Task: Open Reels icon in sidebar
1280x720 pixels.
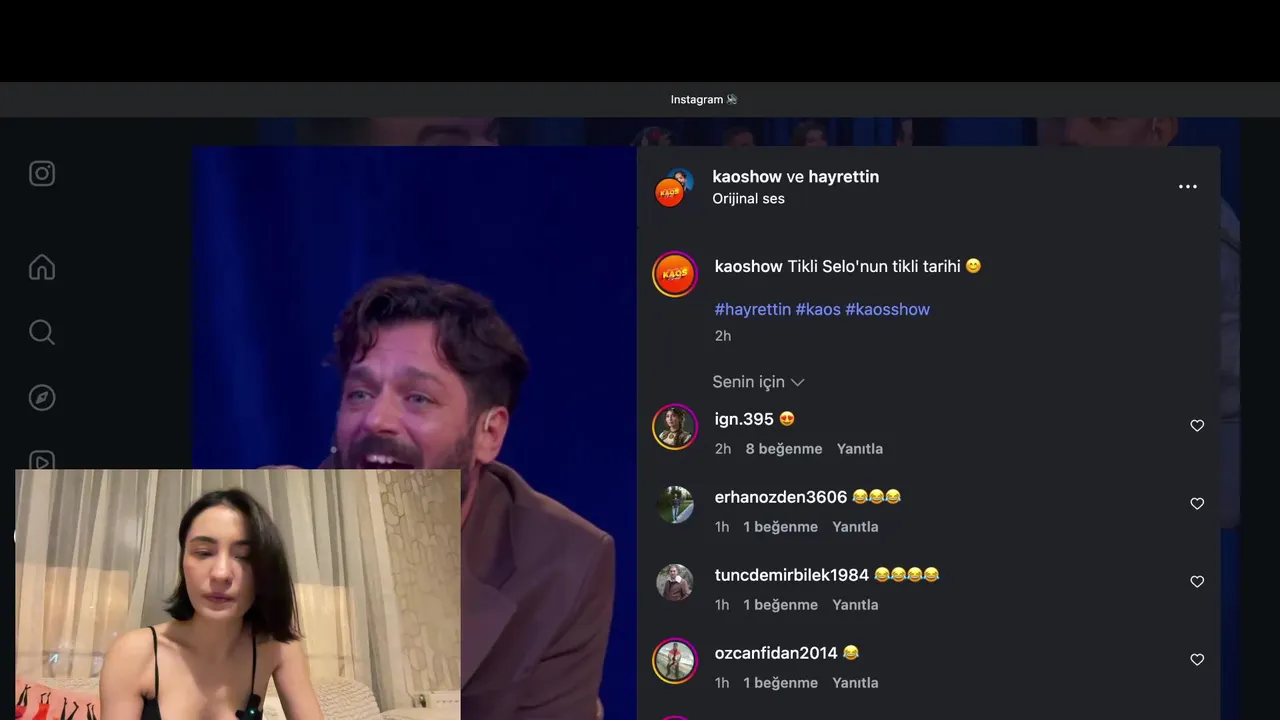Action: click(42, 460)
